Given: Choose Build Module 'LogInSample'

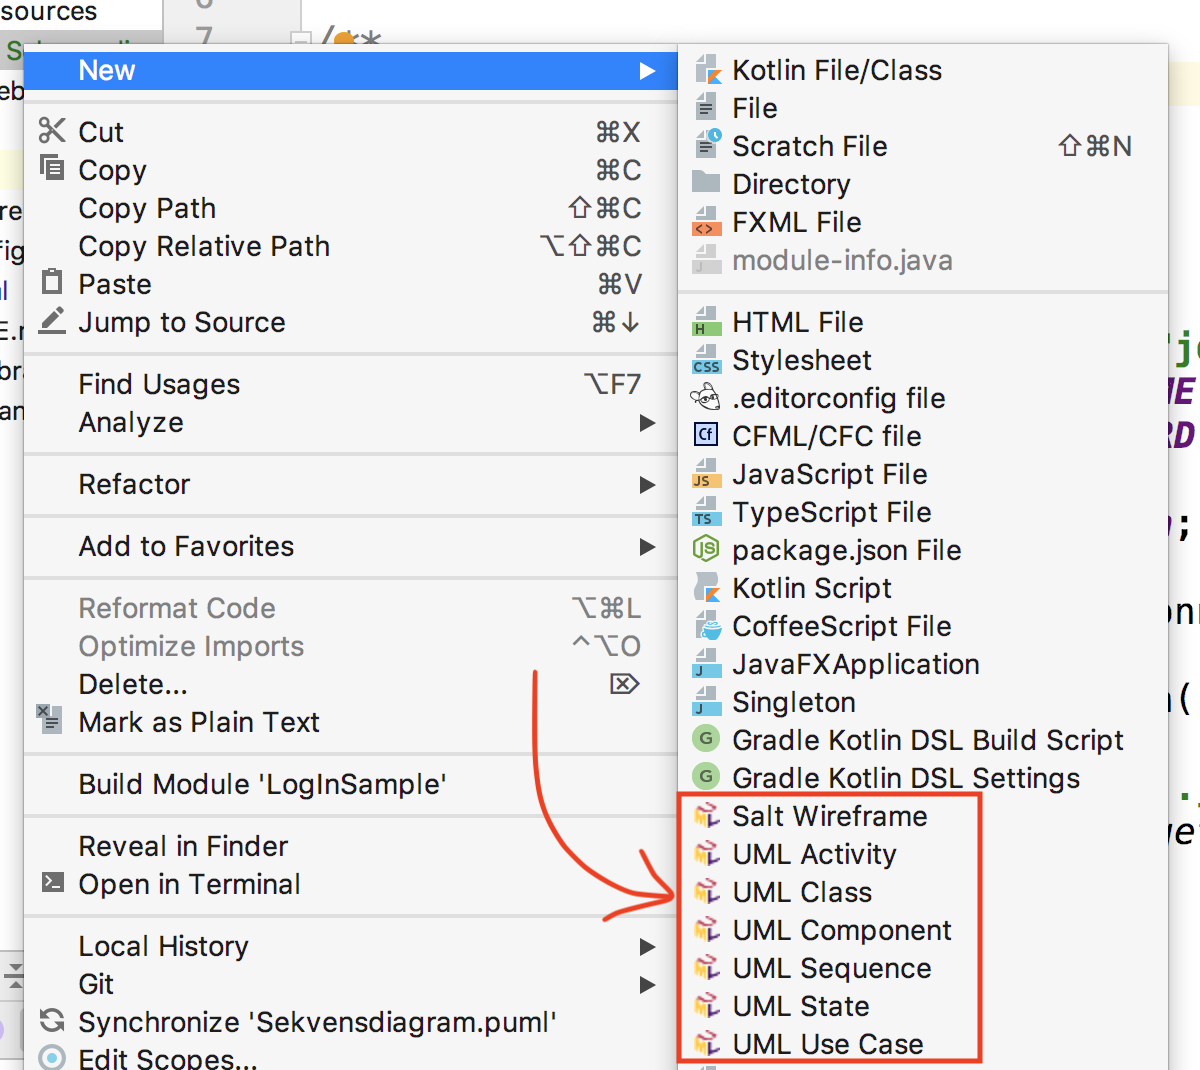Looking at the screenshot, I should point(262,785).
